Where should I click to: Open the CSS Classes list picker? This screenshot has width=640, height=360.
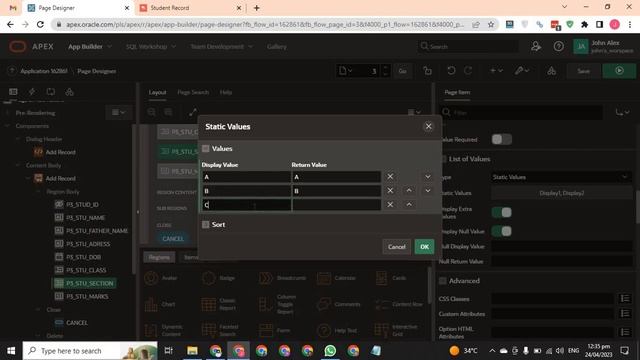point(624,299)
